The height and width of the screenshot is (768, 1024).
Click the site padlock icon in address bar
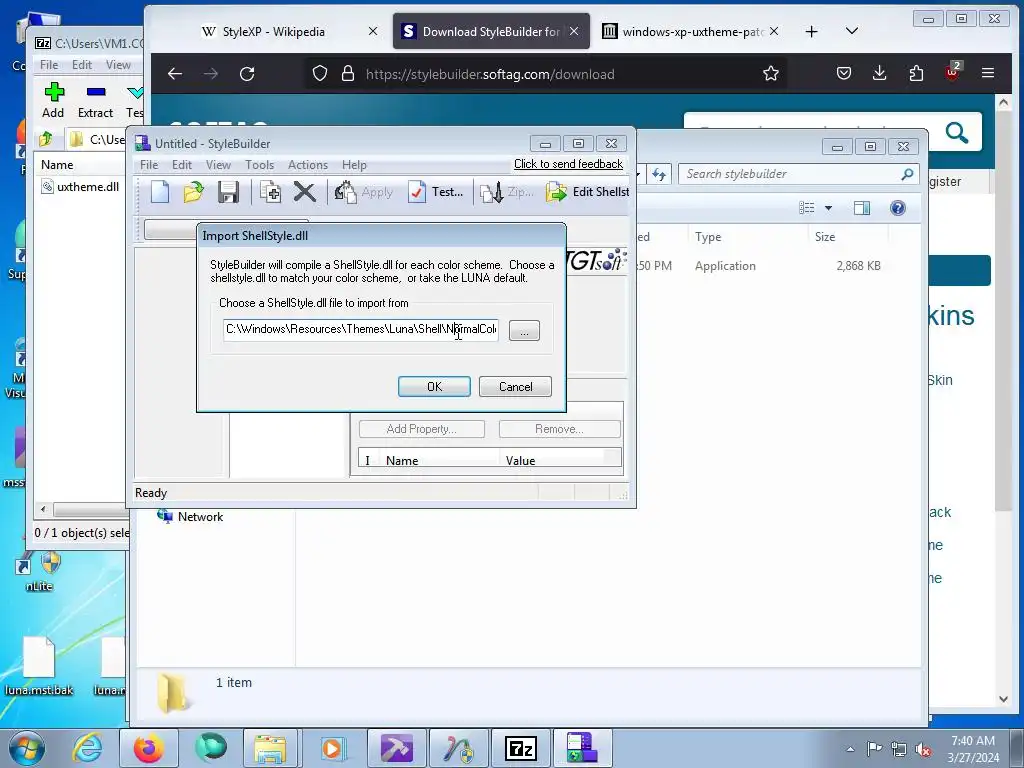click(x=348, y=74)
